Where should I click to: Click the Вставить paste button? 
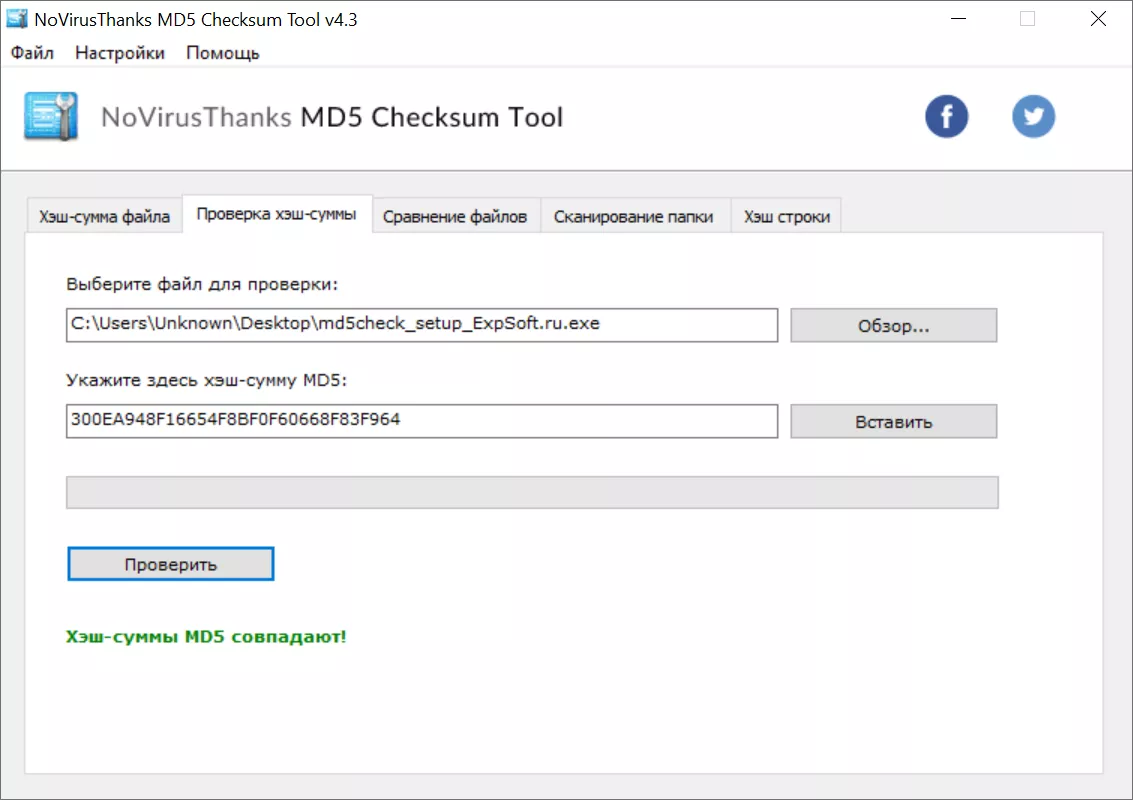894,421
